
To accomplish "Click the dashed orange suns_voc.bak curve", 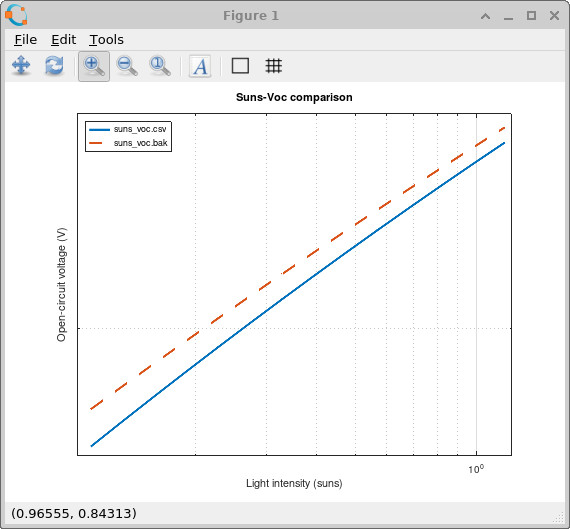I will 313,253.
